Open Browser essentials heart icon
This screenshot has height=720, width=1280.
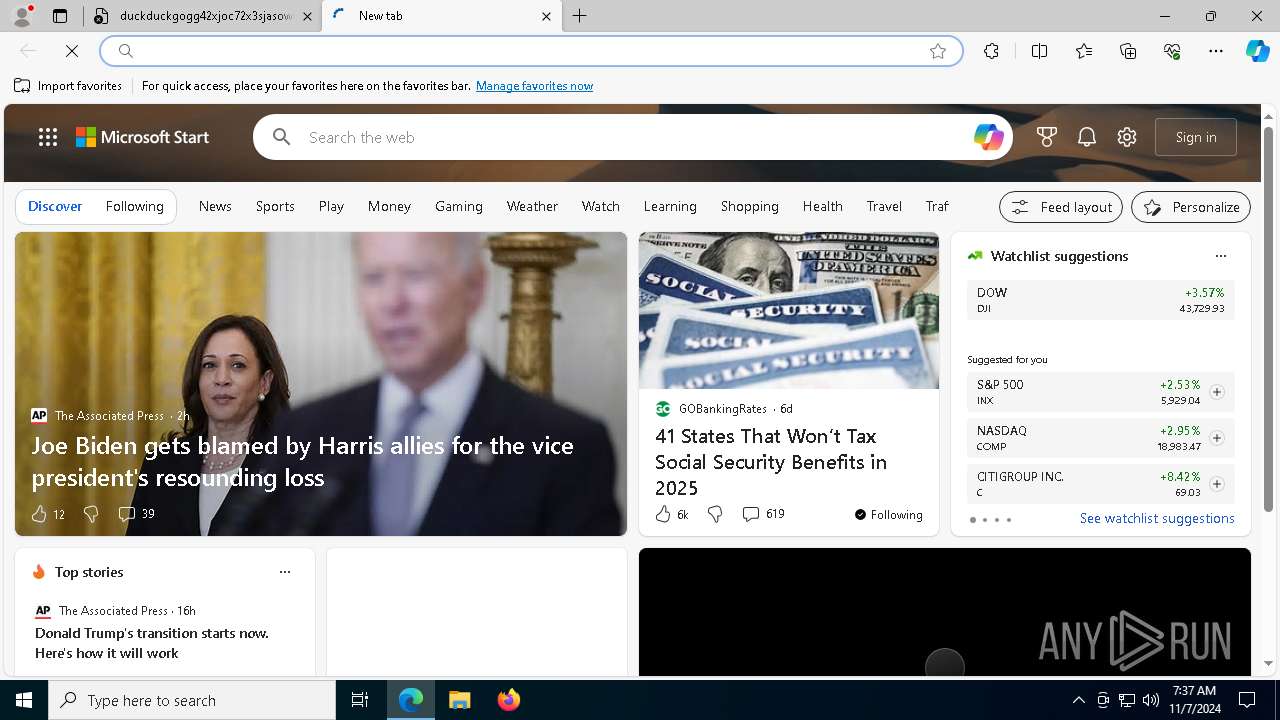[1172, 51]
